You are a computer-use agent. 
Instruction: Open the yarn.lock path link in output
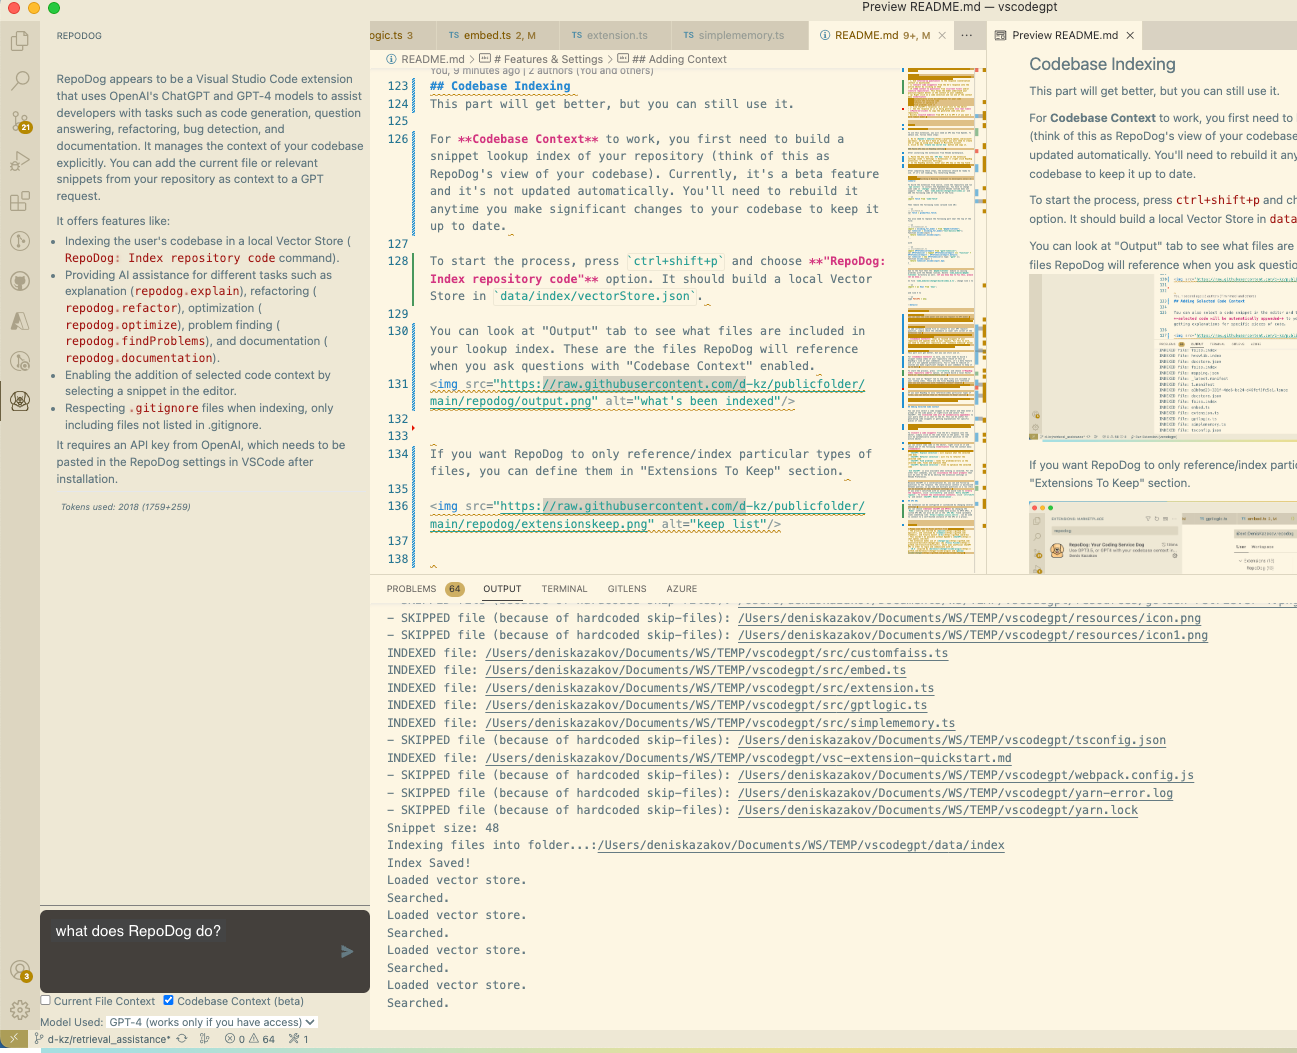tap(938, 810)
